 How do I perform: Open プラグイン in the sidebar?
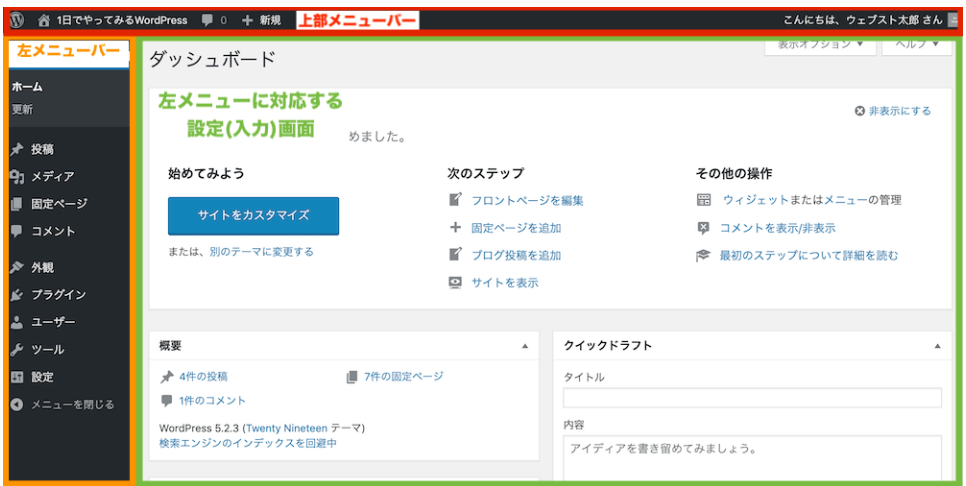(58, 295)
